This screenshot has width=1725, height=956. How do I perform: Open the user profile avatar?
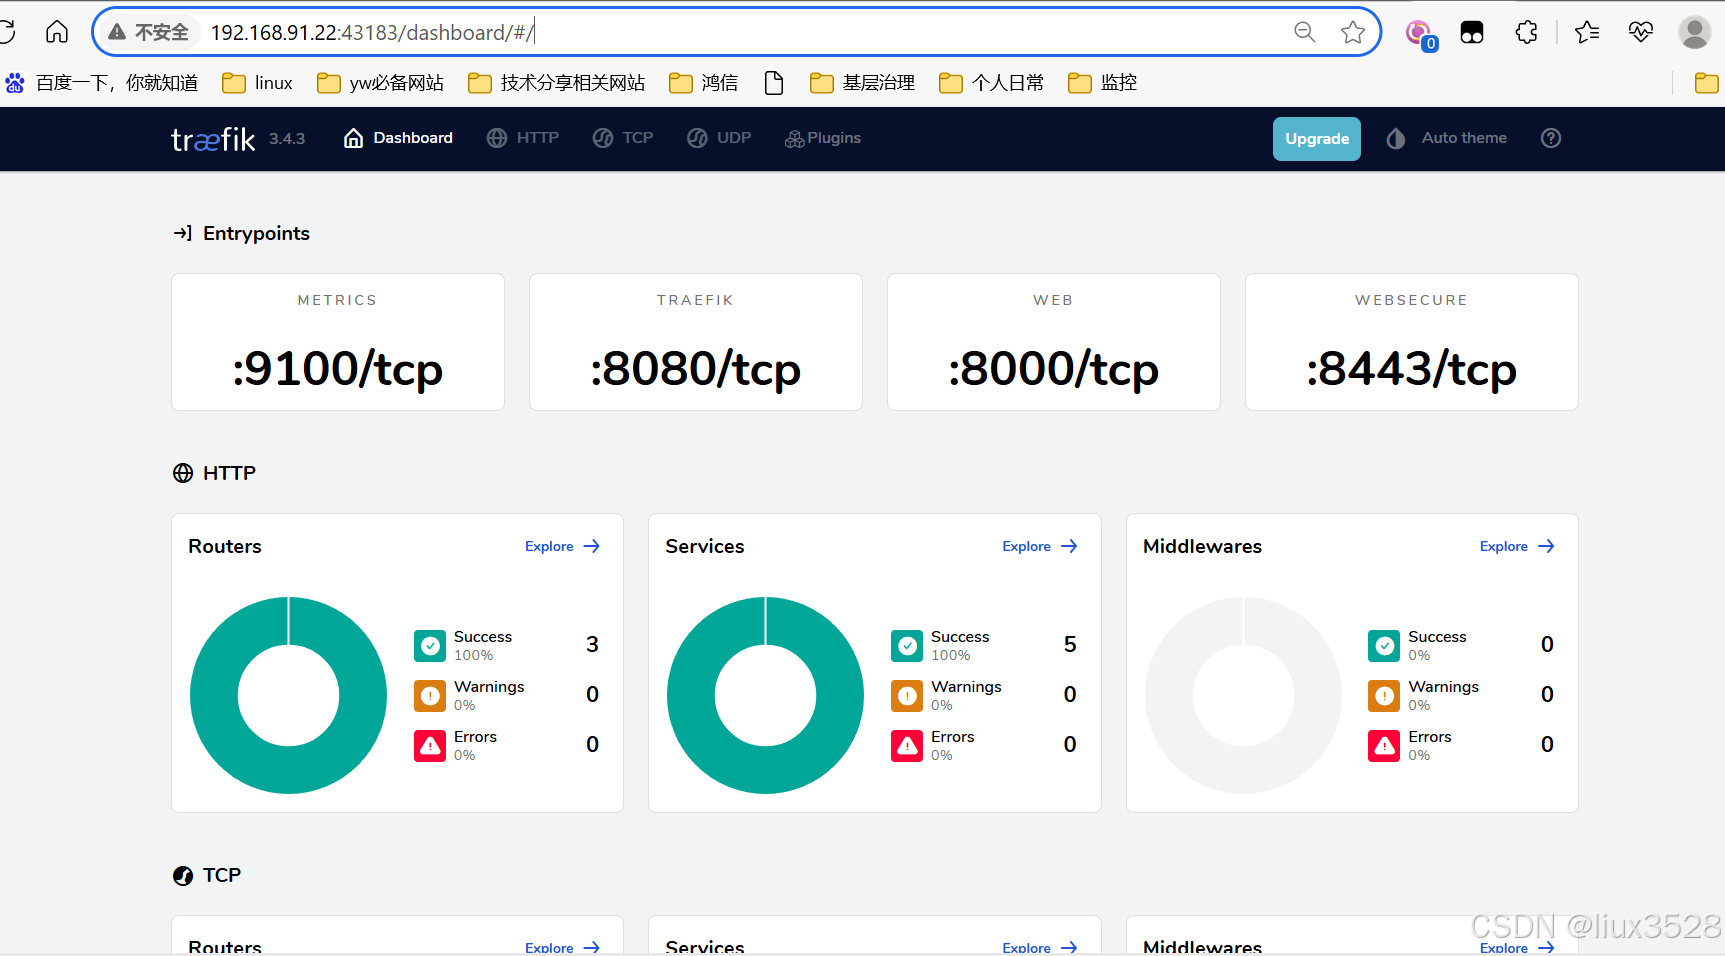click(1695, 32)
